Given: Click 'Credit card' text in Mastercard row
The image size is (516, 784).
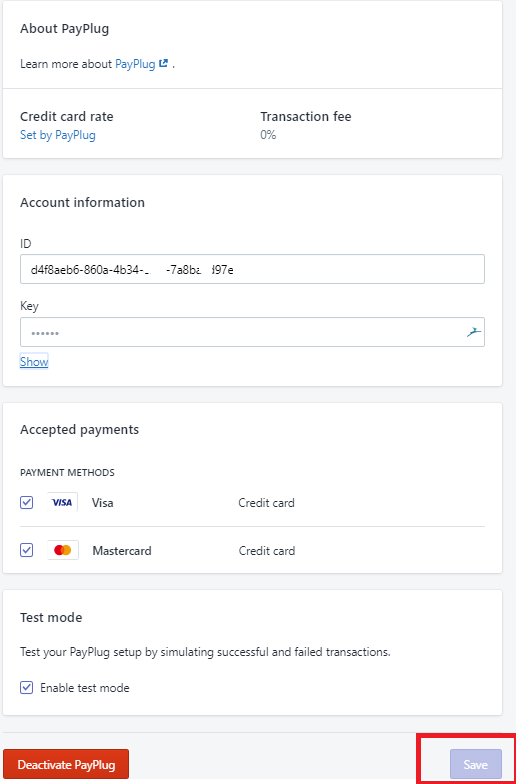Looking at the screenshot, I should [266, 550].
